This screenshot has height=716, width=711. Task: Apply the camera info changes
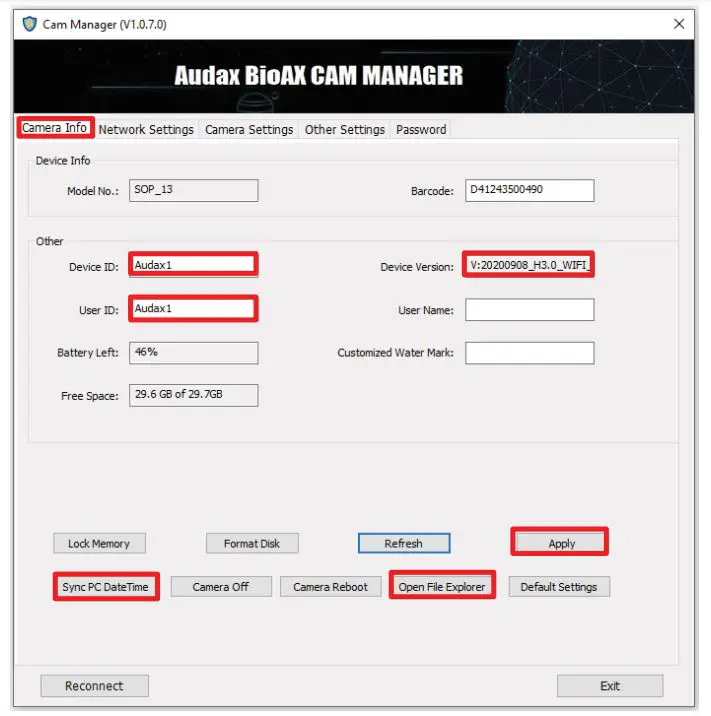click(560, 542)
